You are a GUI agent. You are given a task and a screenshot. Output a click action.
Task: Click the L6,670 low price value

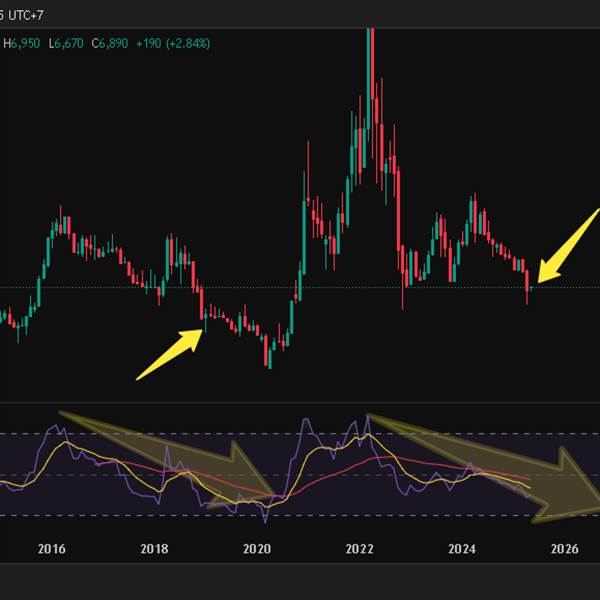pyautogui.click(x=66, y=43)
